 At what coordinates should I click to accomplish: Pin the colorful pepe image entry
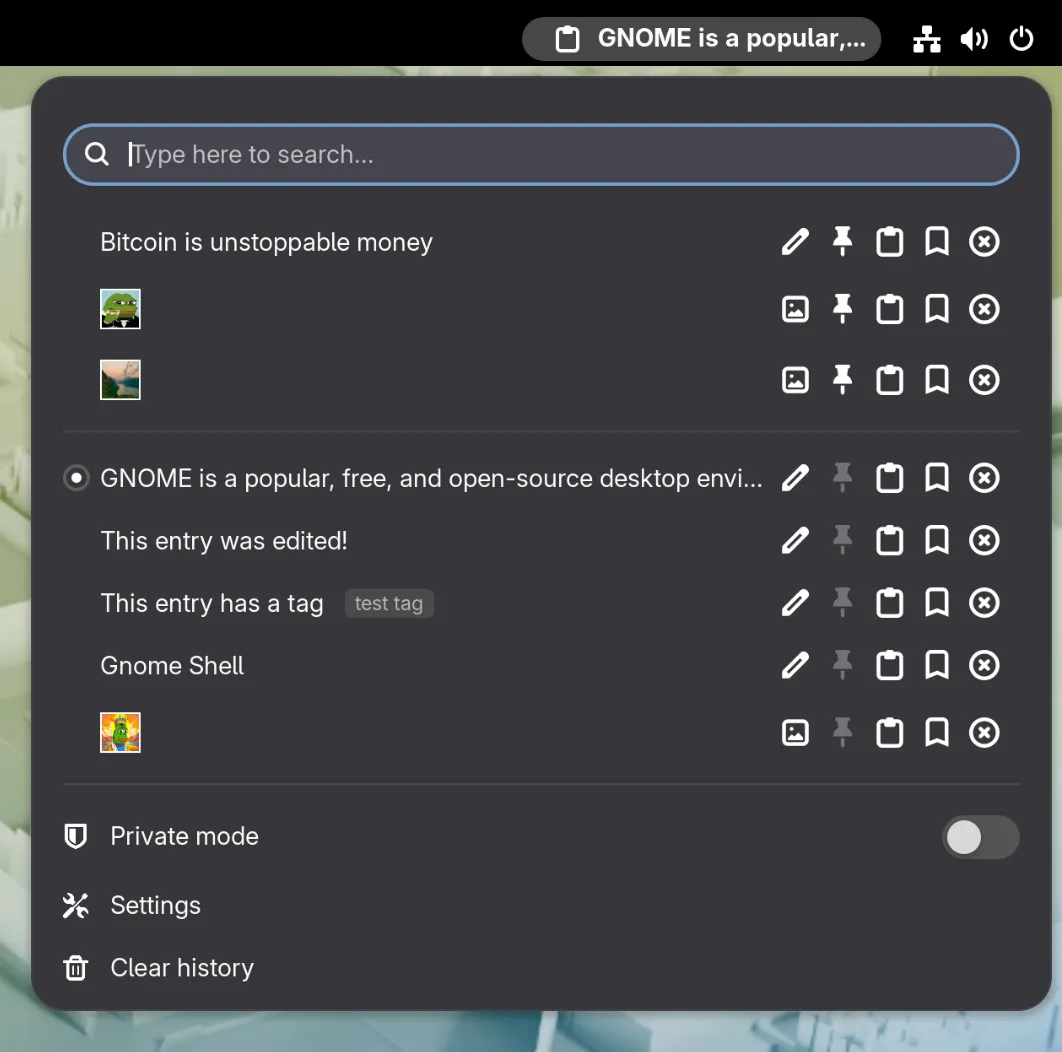tap(842, 733)
